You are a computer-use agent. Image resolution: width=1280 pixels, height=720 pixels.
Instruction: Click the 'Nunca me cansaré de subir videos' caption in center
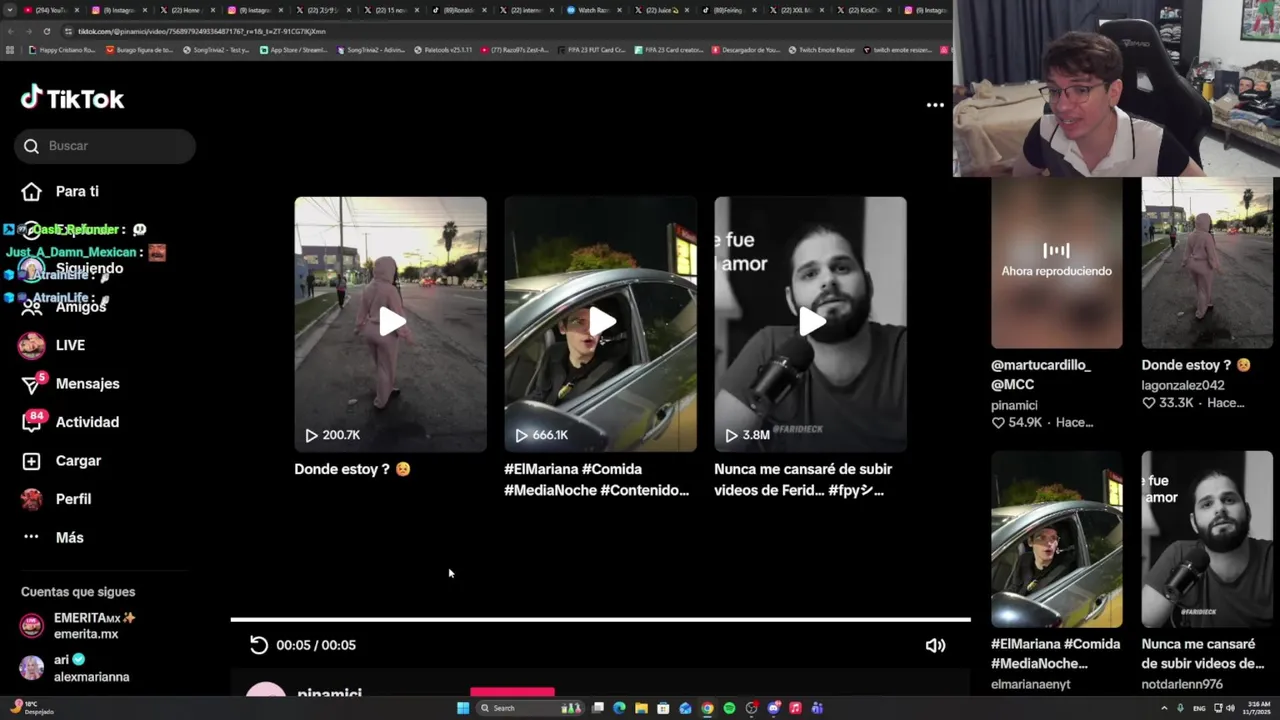pyautogui.click(x=803, y=480)
